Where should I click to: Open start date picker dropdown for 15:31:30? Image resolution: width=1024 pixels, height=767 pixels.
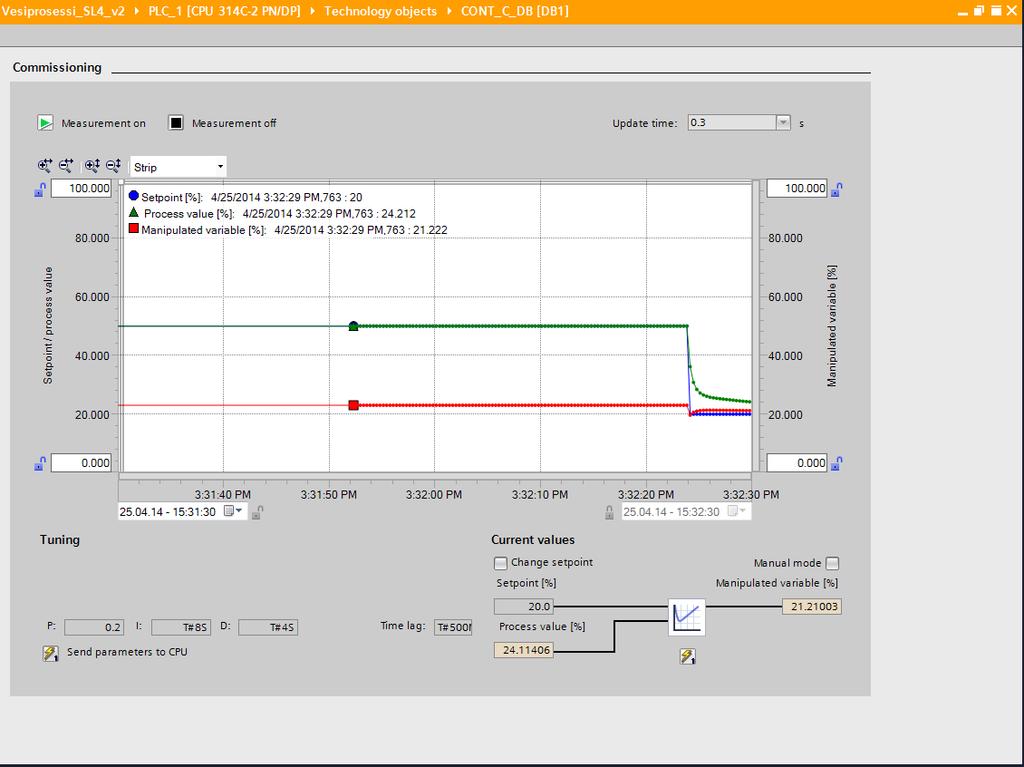[x=233, y=511]
